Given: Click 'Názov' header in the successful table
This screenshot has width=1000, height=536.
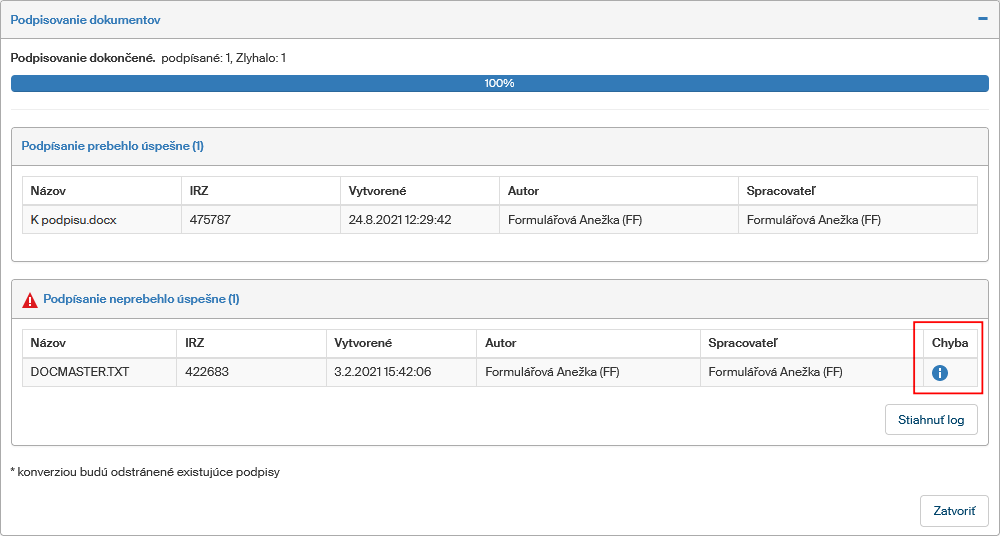Looking at the screenshot, I should click(x=48, y=191).
